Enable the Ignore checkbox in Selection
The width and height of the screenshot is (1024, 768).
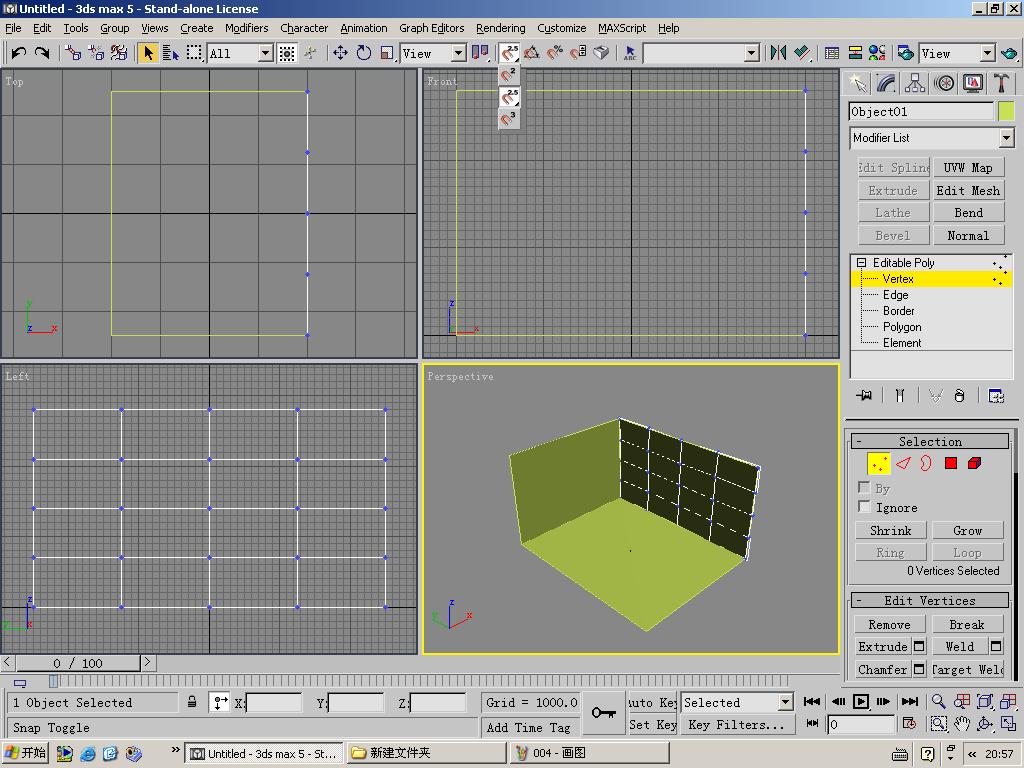pos(865,507)
